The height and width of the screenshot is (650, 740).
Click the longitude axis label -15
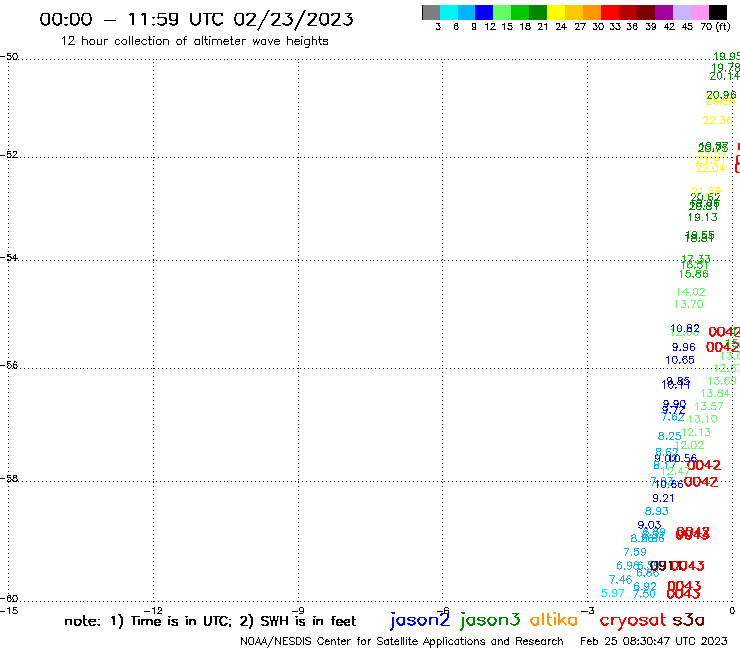9,611
